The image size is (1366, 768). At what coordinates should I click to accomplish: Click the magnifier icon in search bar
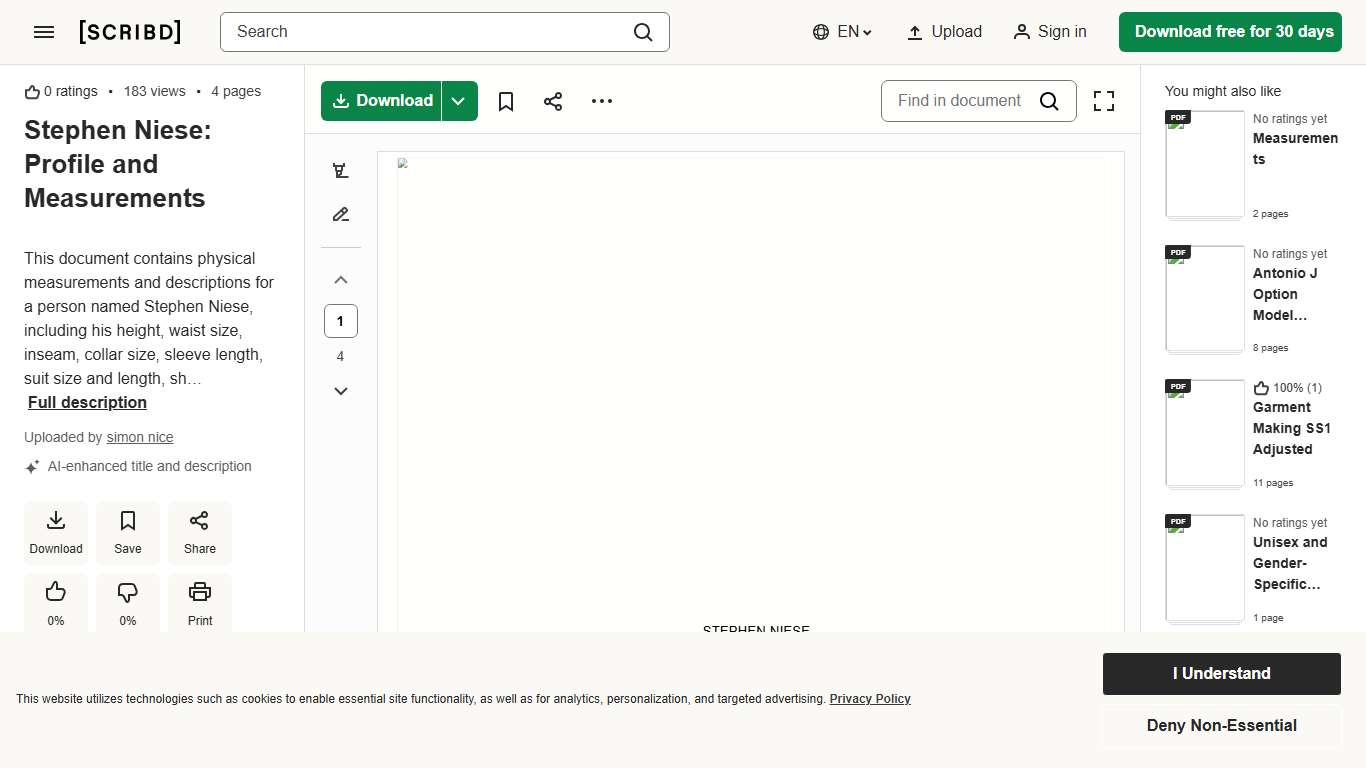(x=643, y=32)
